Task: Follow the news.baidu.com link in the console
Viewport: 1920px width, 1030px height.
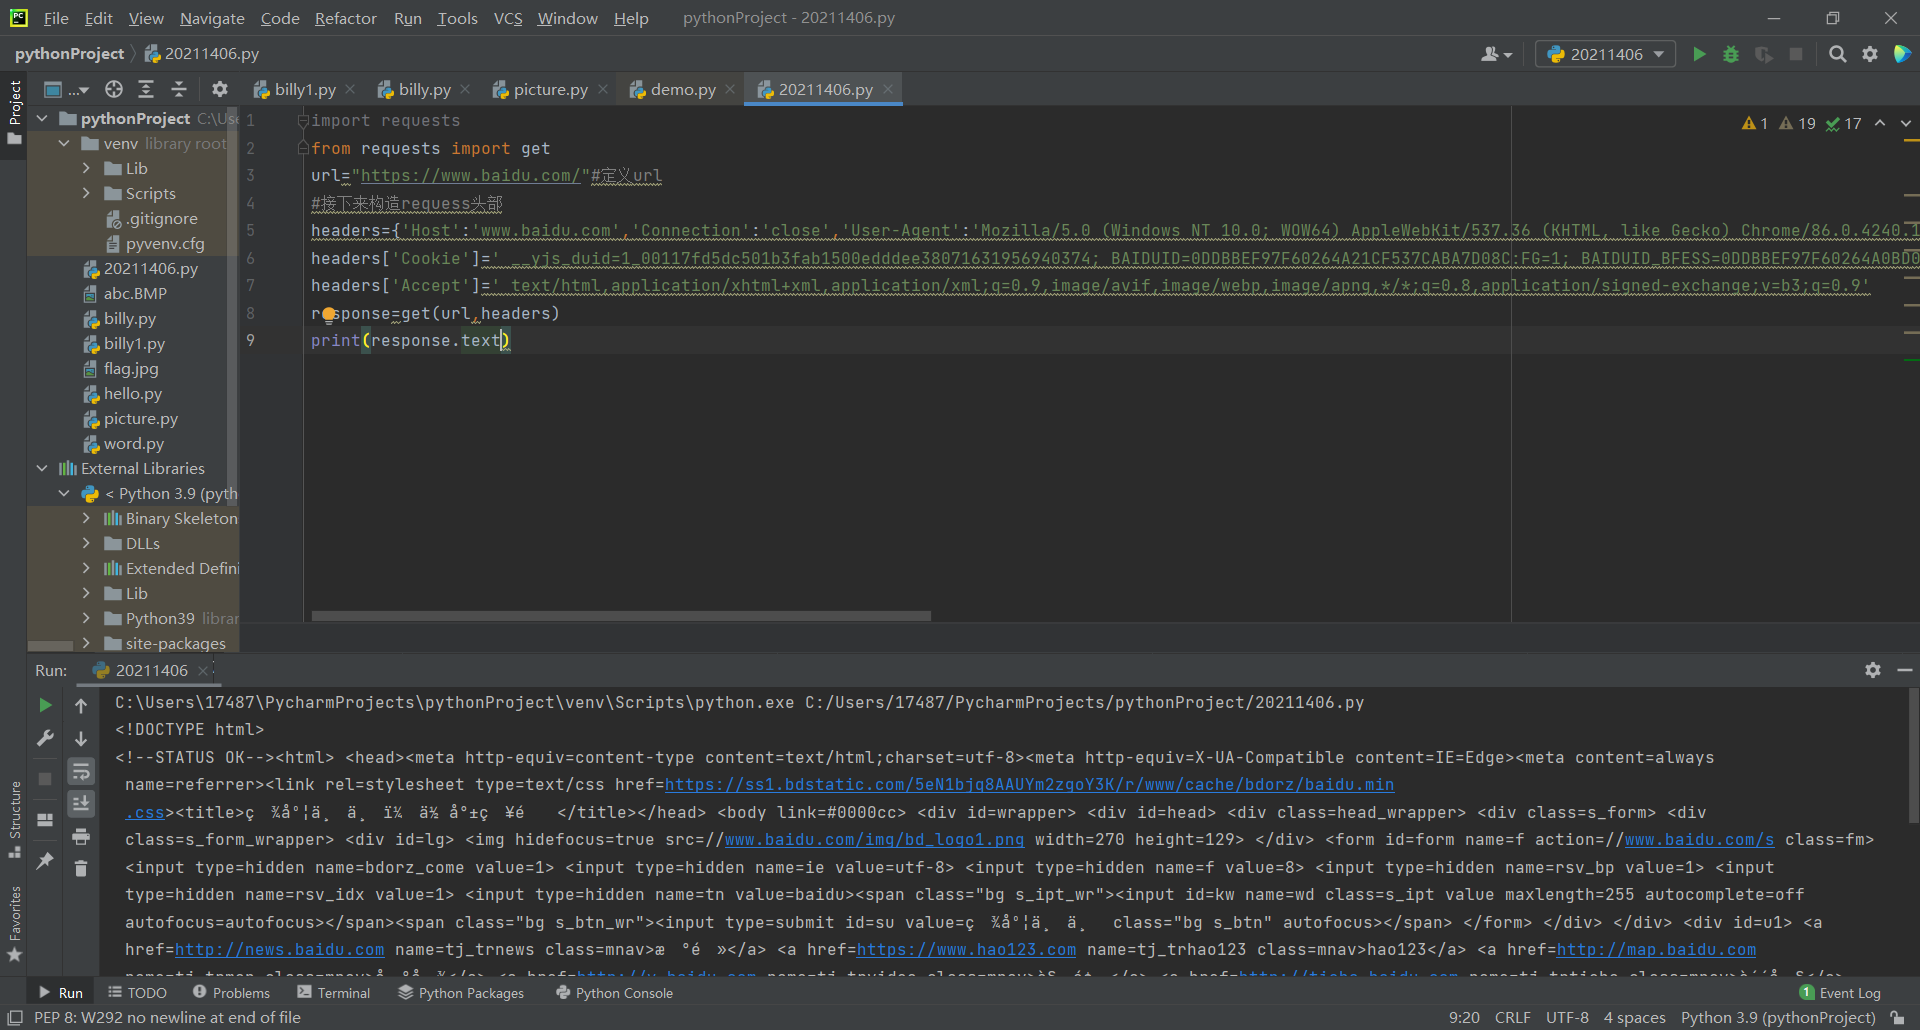Action: [279, 950]
